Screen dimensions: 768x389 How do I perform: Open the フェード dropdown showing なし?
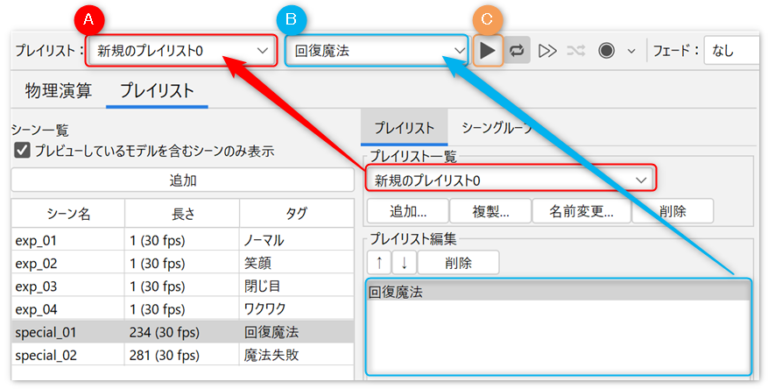pos(733,50)
